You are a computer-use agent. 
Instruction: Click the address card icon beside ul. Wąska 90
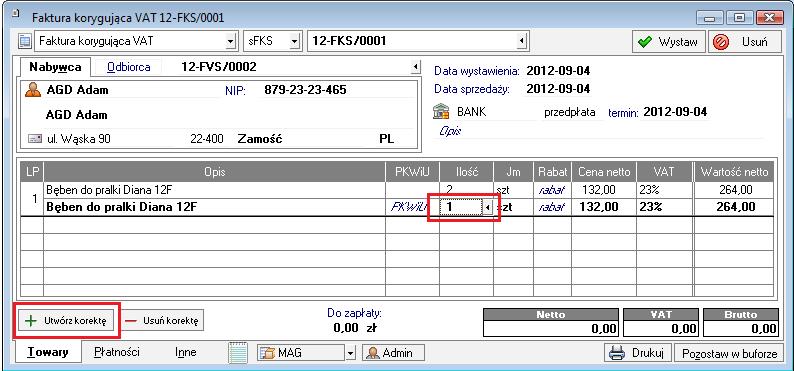(x=34, y=139)
